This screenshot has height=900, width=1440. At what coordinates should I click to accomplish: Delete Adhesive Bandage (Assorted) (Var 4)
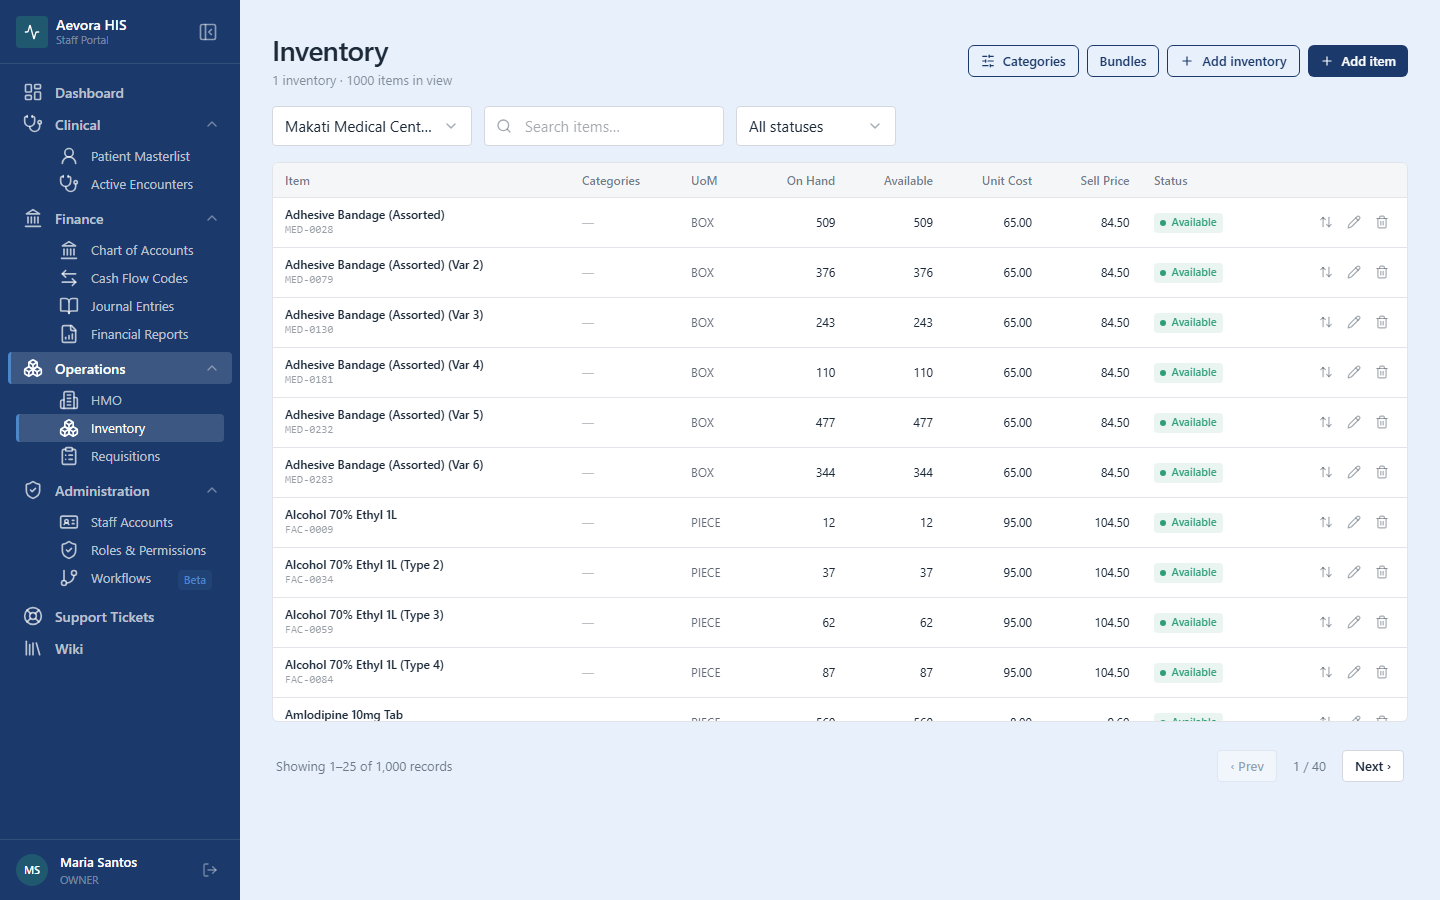pyautogui.click(x=1382, y=372)
